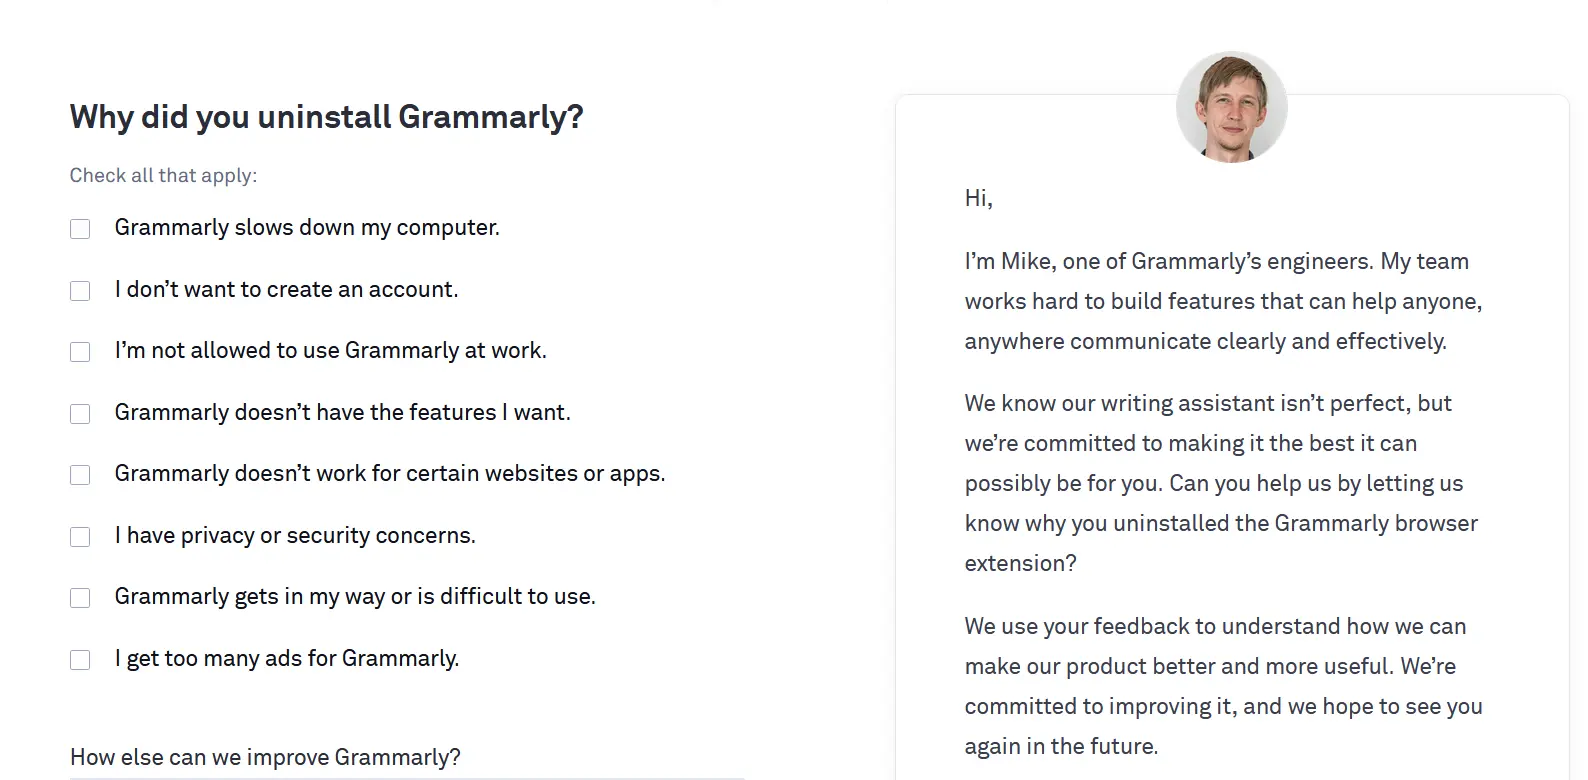Image resolution: width=1588 pixels, height=780 pixels.
Task: Tick the box for 'I don't want to create an account'
Action: click(x=80, y=291)
